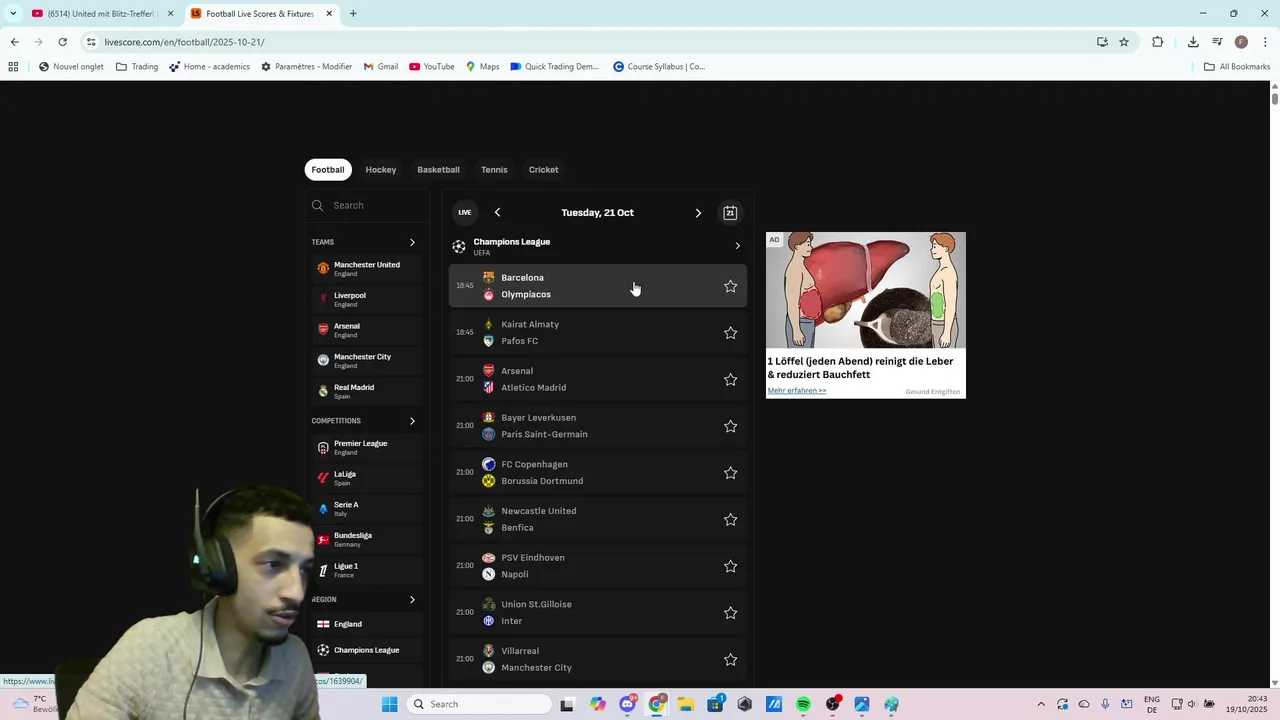Open Premier League competition
The width and height of the screenshot is (1280, 720).
coord(366,448)
